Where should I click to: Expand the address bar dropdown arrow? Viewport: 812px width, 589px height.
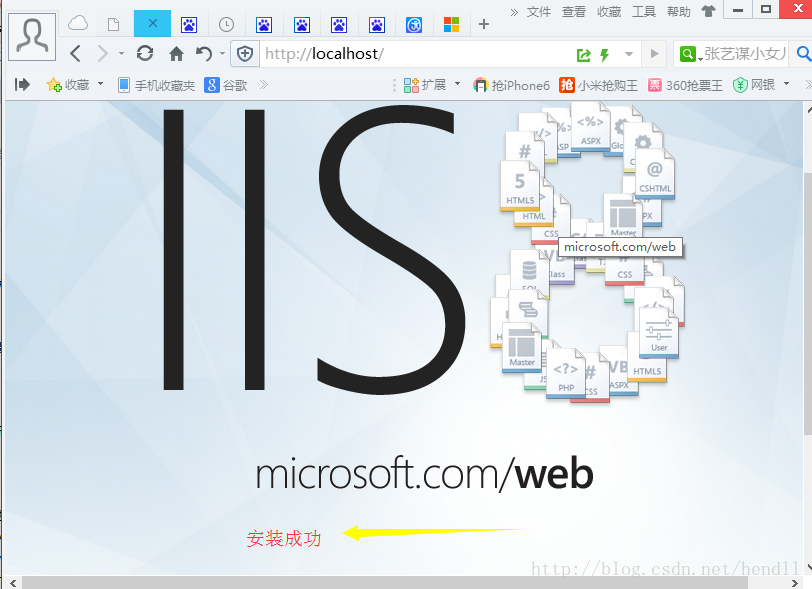[629, 54]
